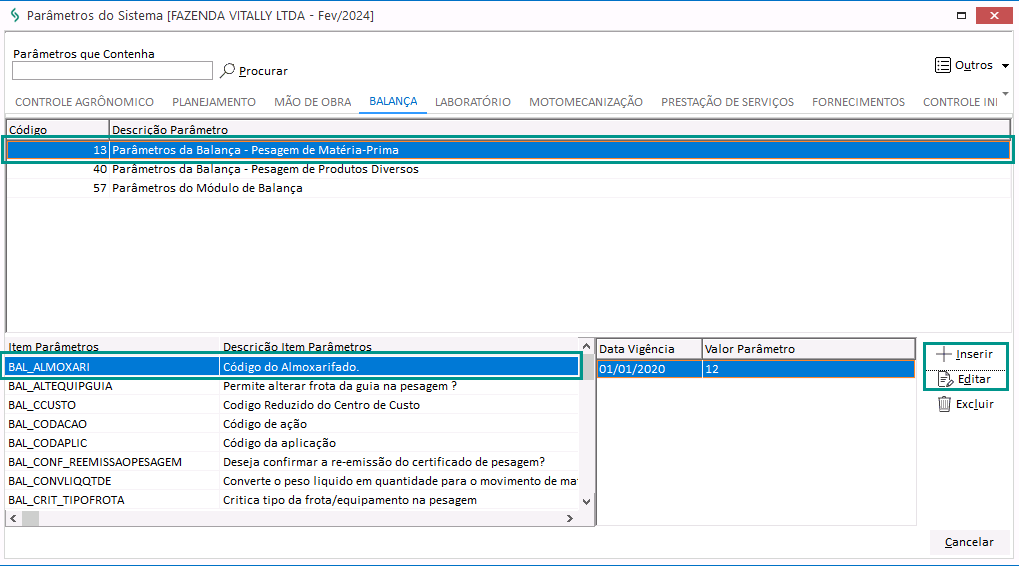Click the Excluir button

tap(965, 404)
